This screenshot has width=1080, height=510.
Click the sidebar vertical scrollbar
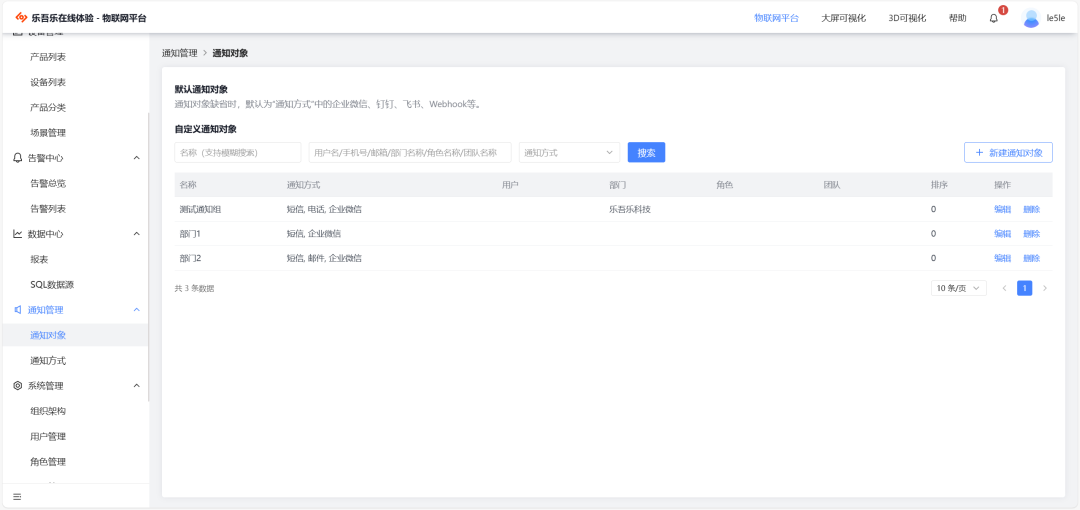(x=148, y=256)
